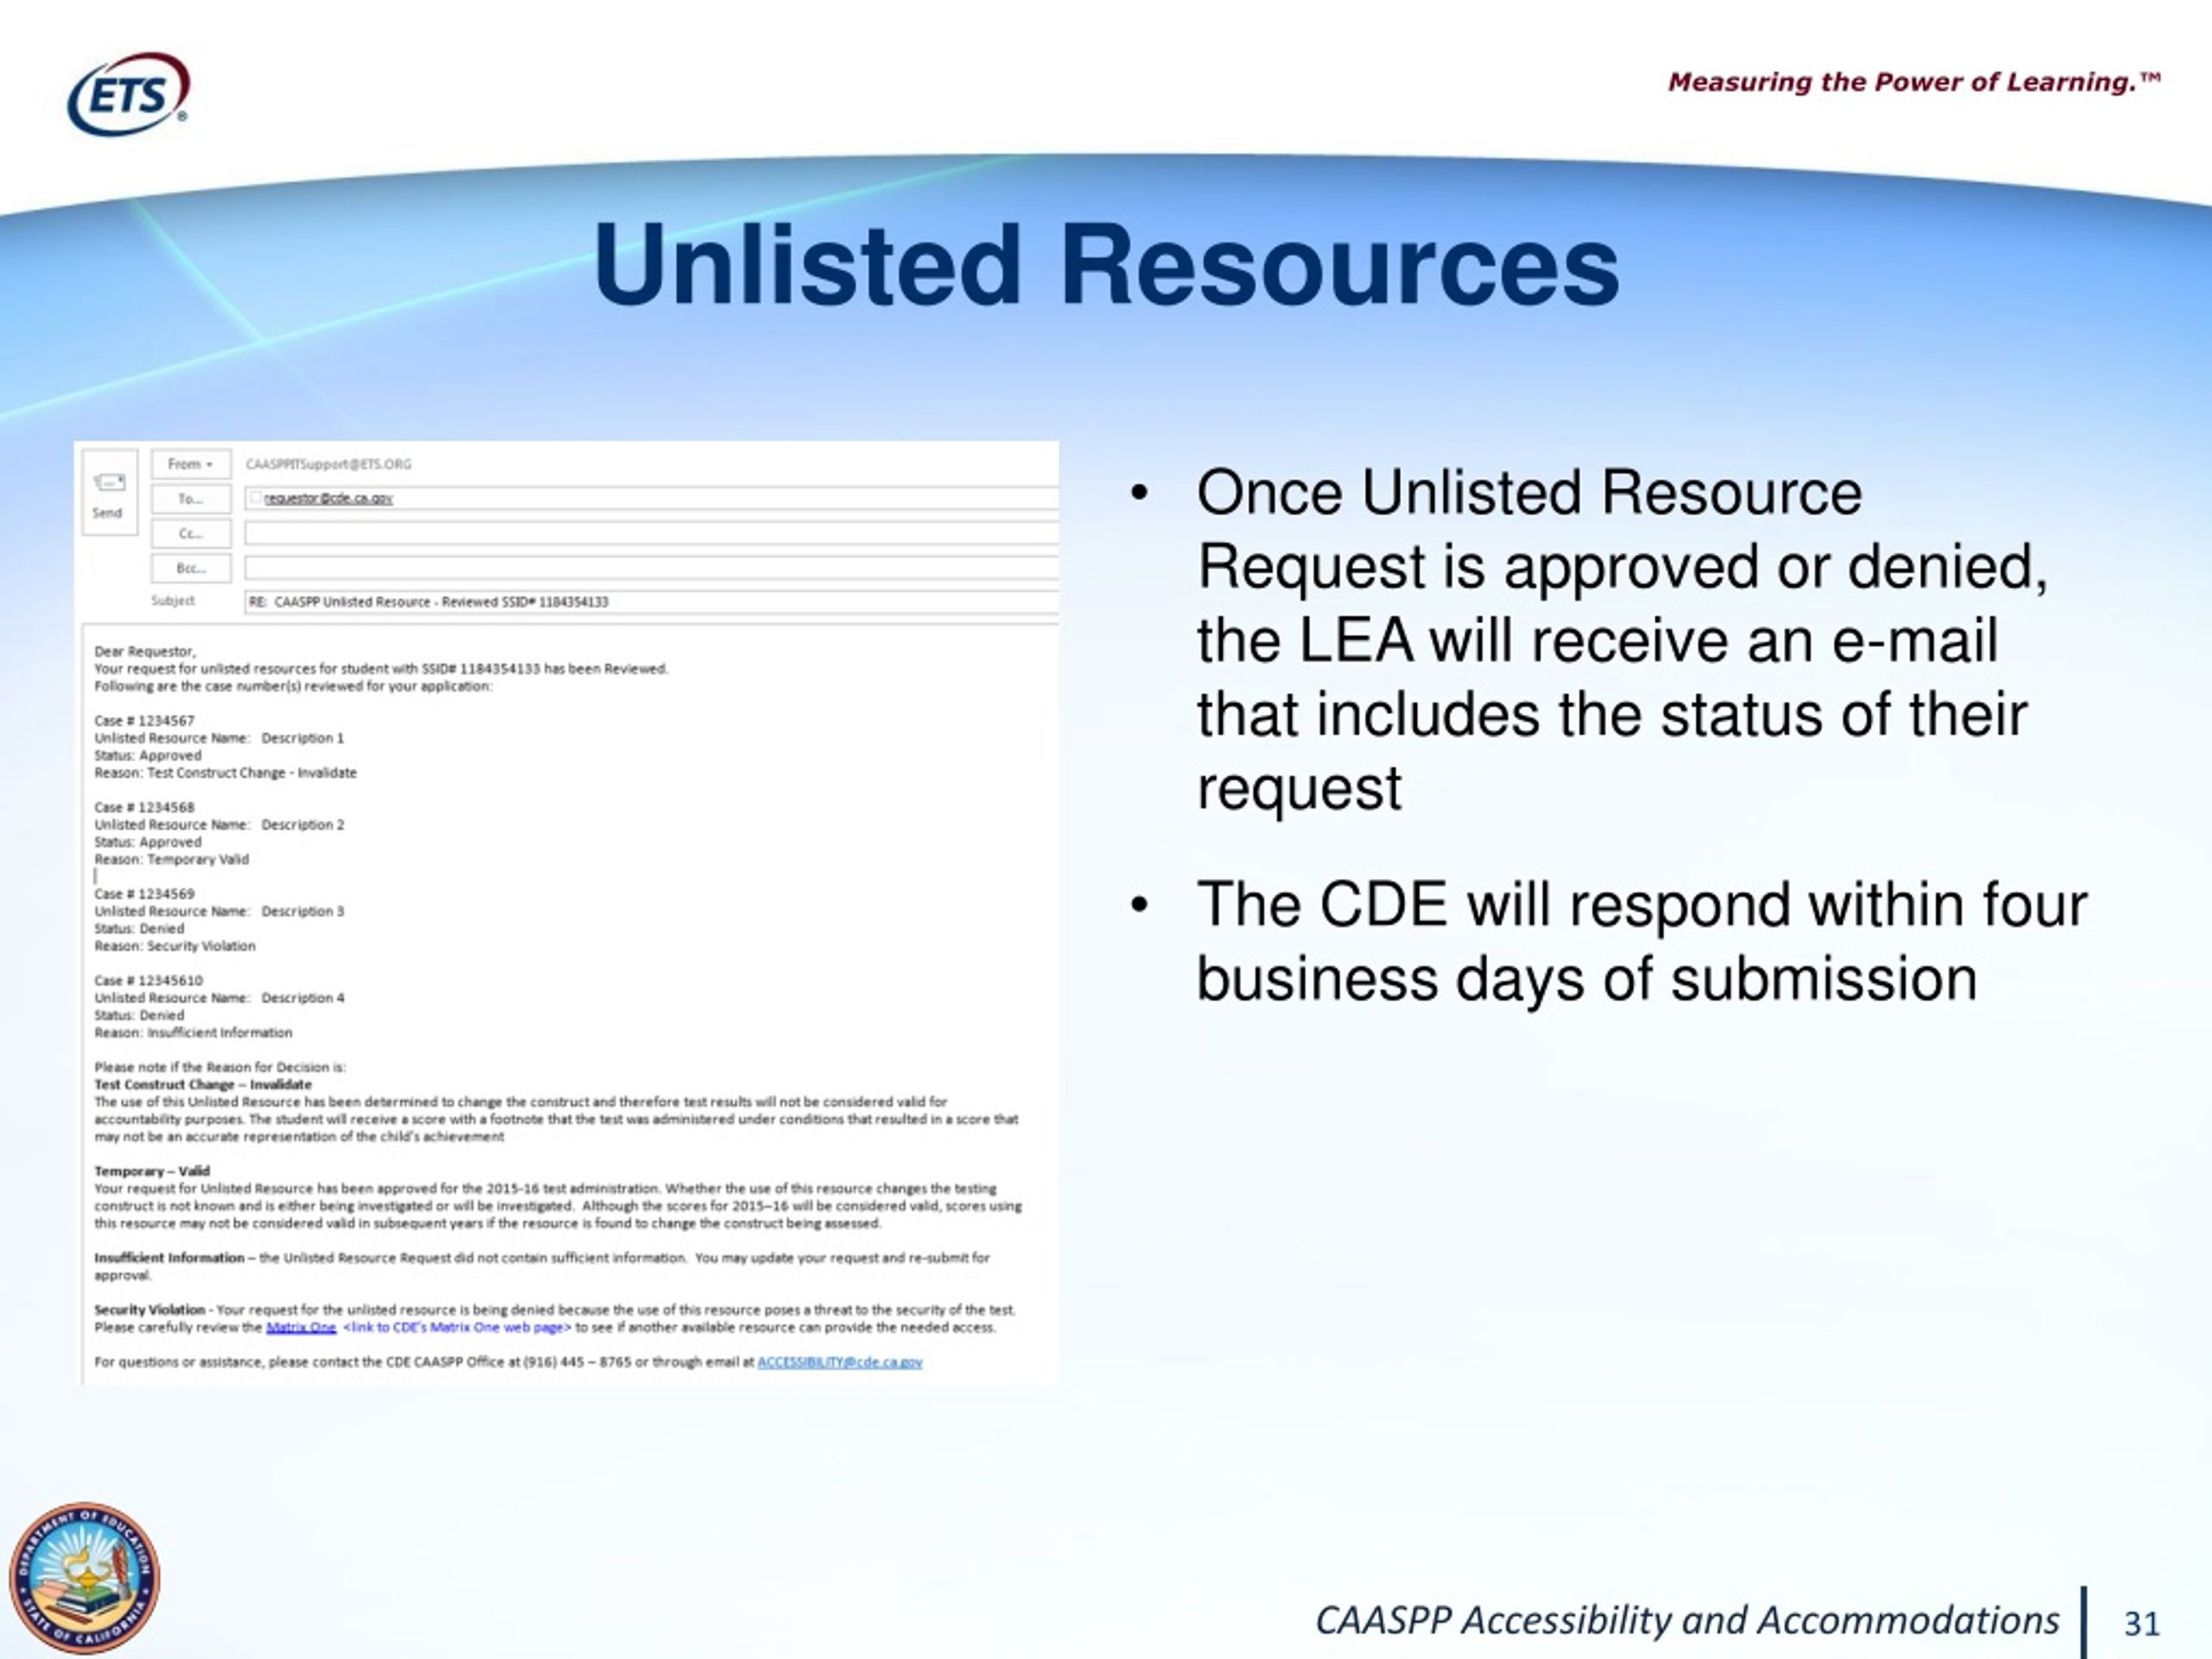This screenshot has height=1659, width=2212.
Task: Click the Subject field with CAASPP Unlisted Resource
Action: coord(652,602)
